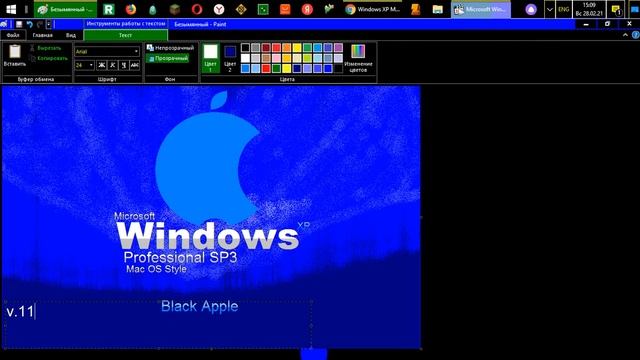Click the Black Apple text on the canvas

point(200,307)
